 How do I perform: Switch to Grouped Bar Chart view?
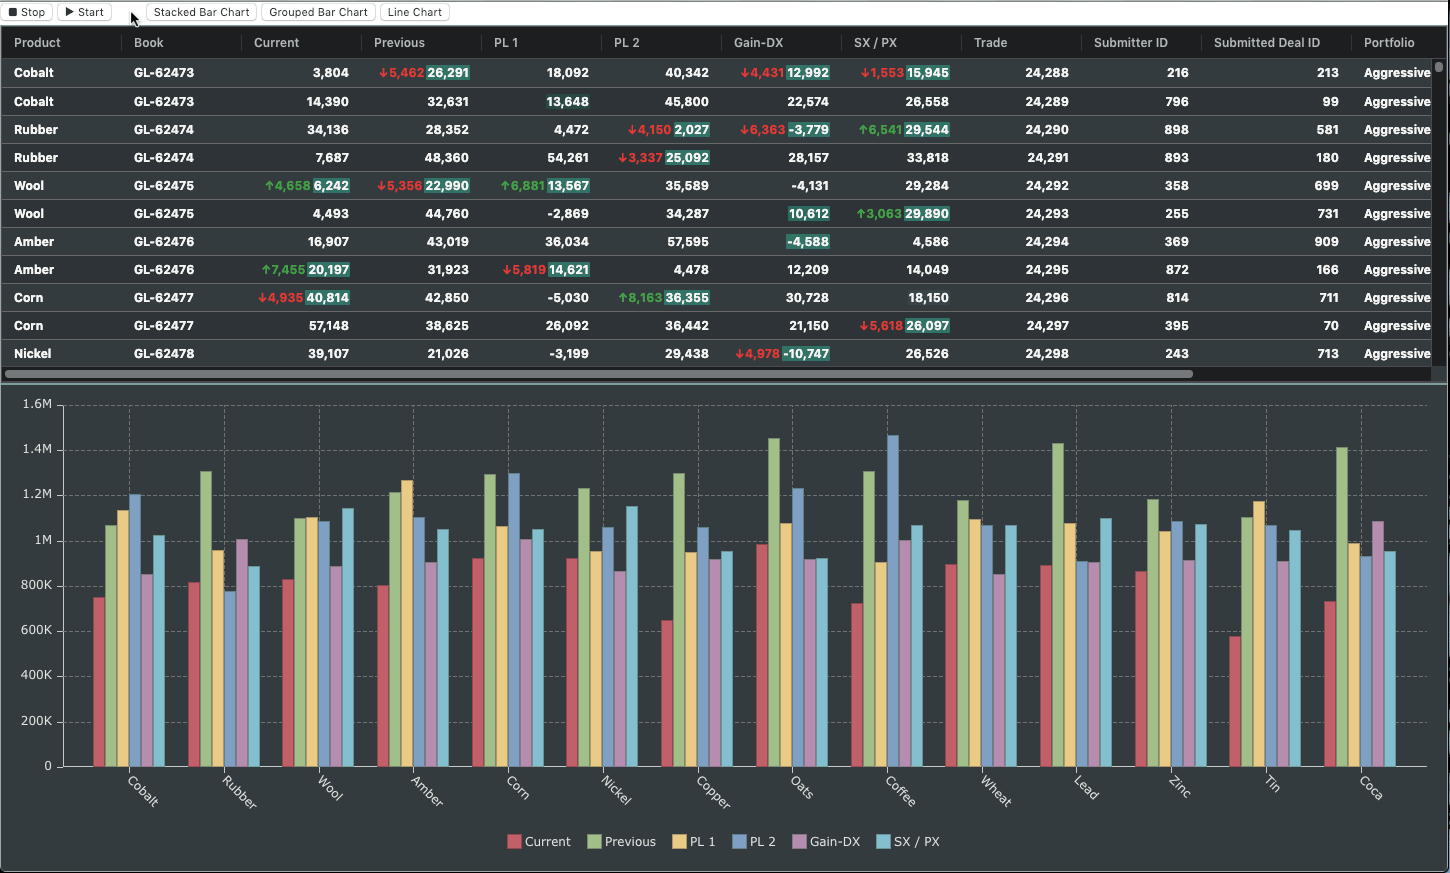(318, 12)
